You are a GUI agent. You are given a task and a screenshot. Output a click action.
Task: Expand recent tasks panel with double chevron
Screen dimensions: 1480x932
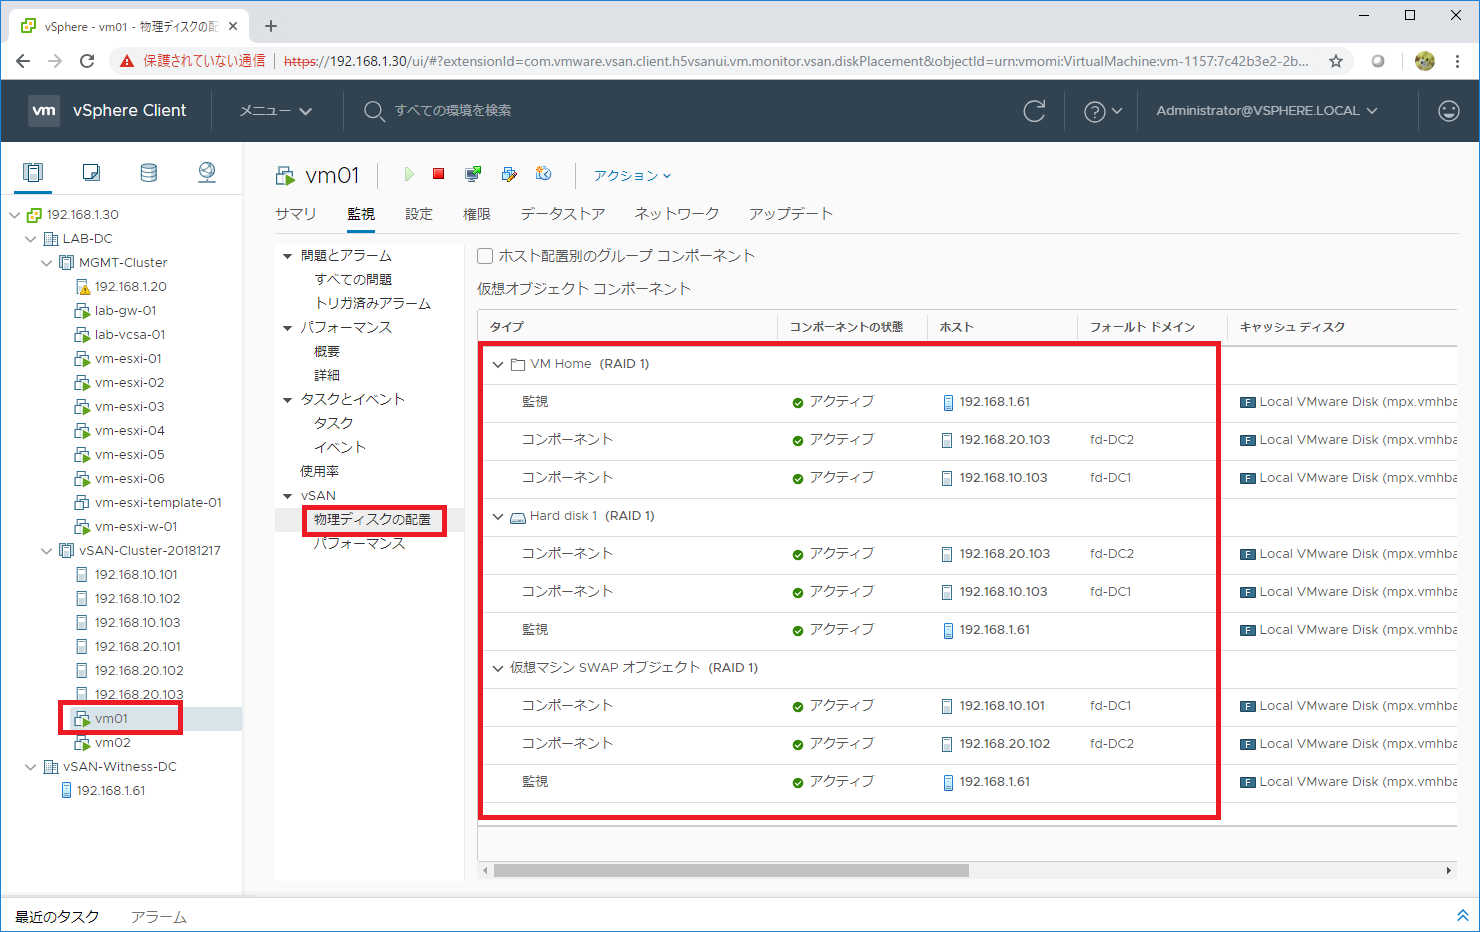coord(1462,916)
